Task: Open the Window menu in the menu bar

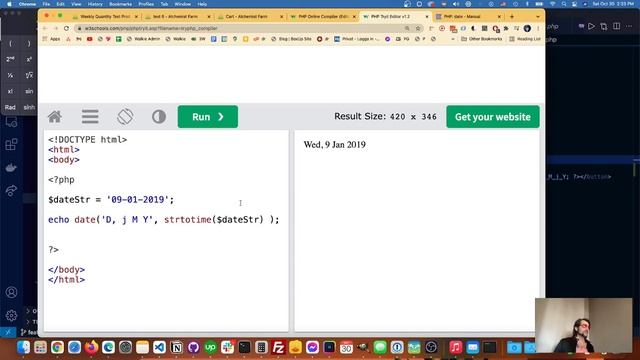Action: (x=182, y=4)
